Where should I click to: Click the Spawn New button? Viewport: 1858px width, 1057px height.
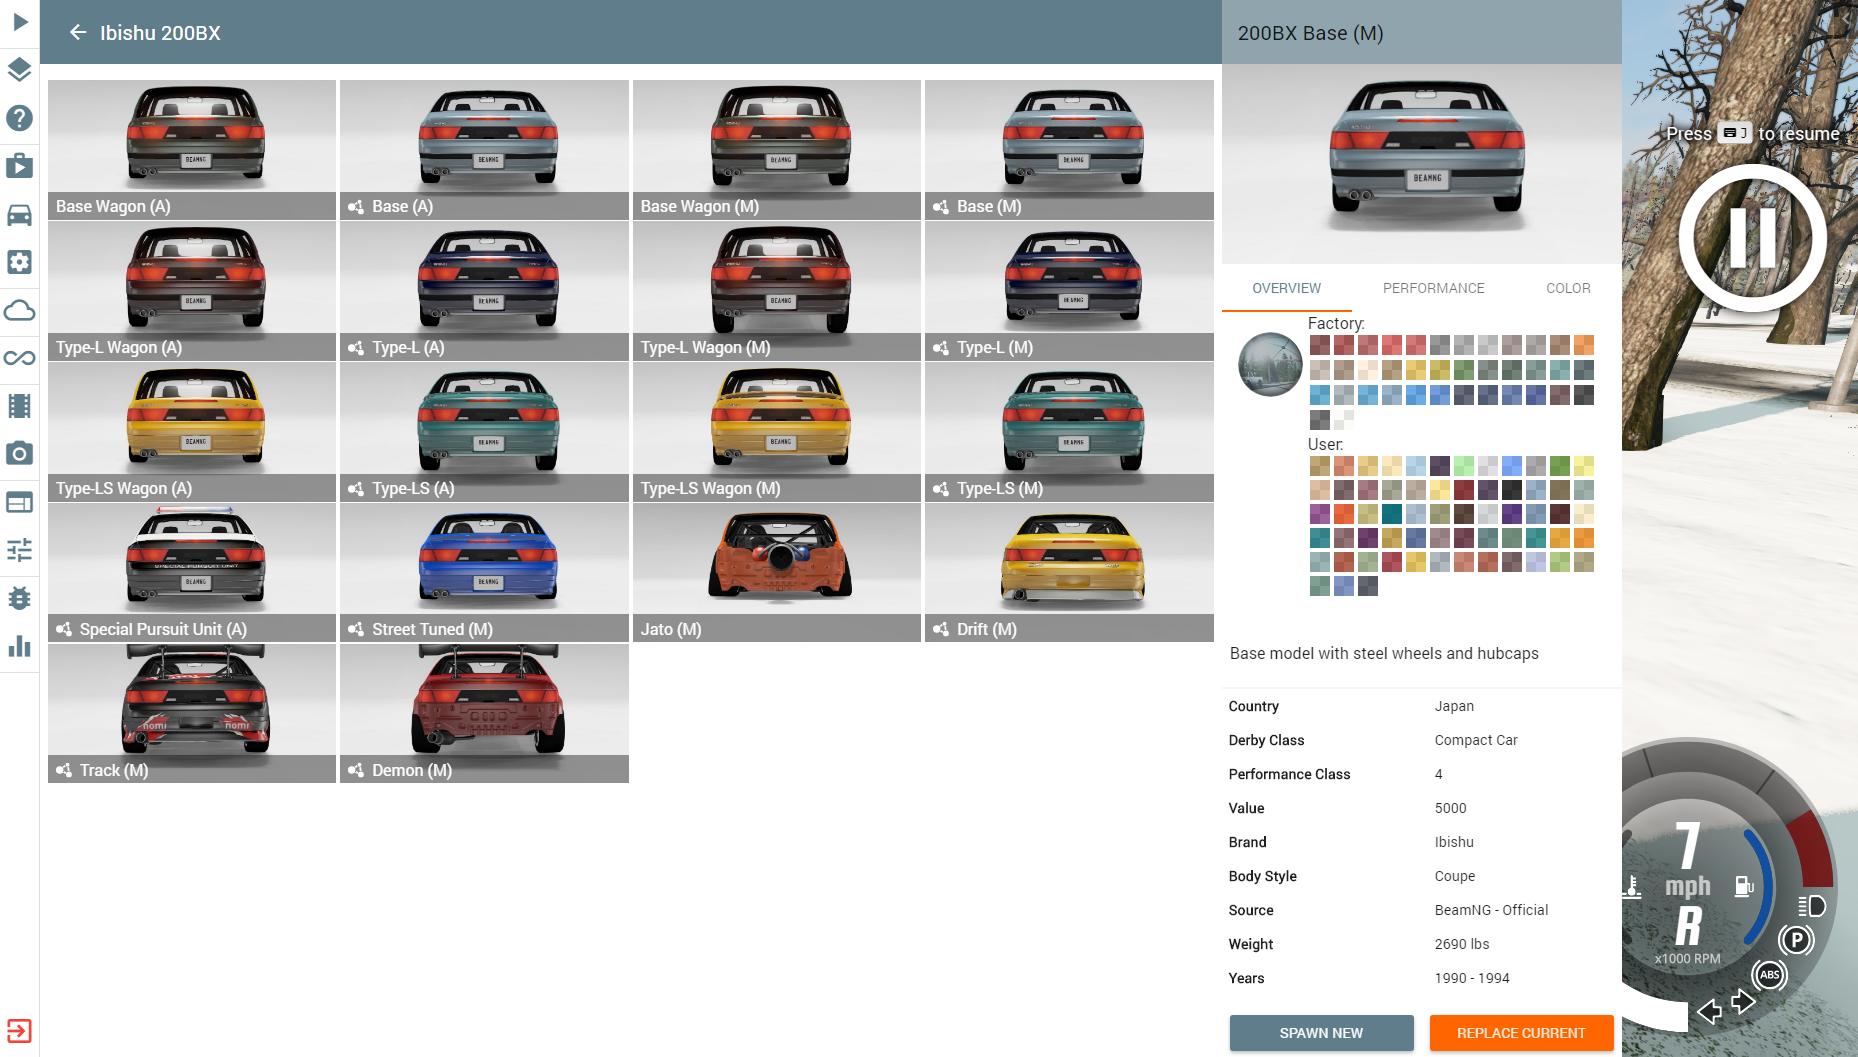[1321, 1033]
